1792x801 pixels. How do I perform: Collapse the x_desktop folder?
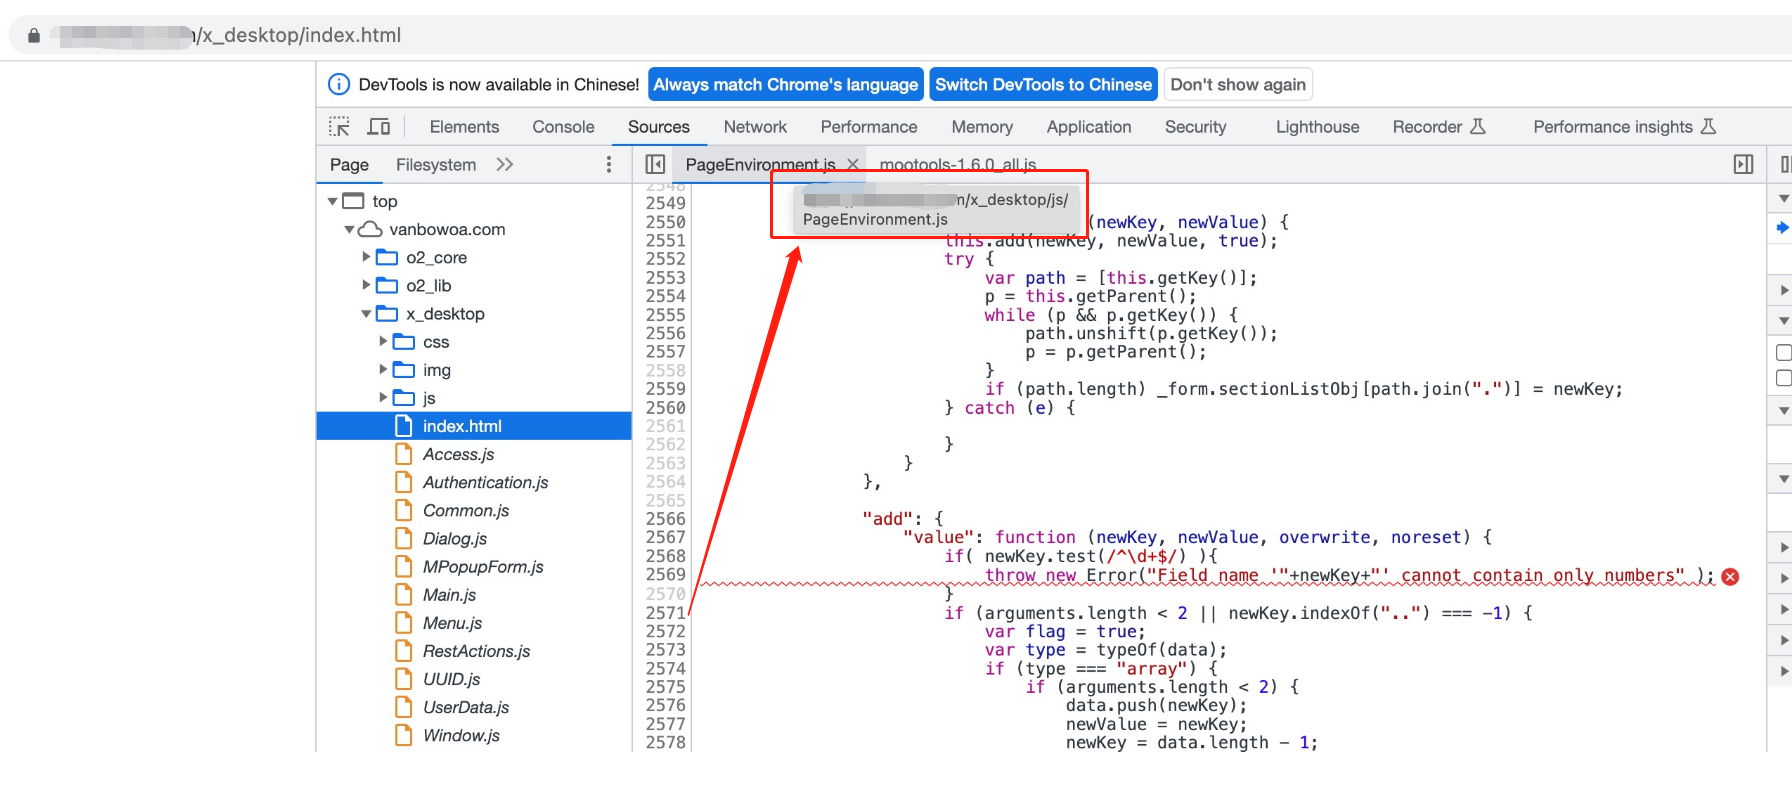pyautogui.click(x=366, y=314)
